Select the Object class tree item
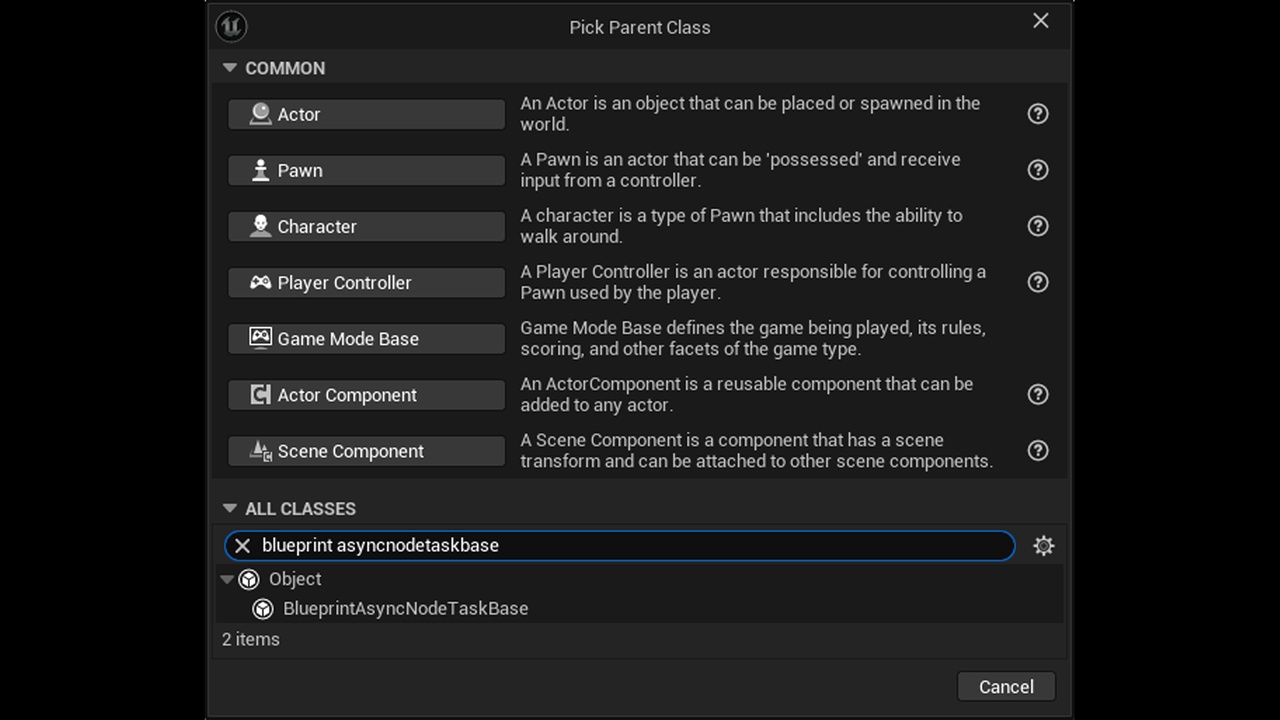 click(x=295, y=579)
